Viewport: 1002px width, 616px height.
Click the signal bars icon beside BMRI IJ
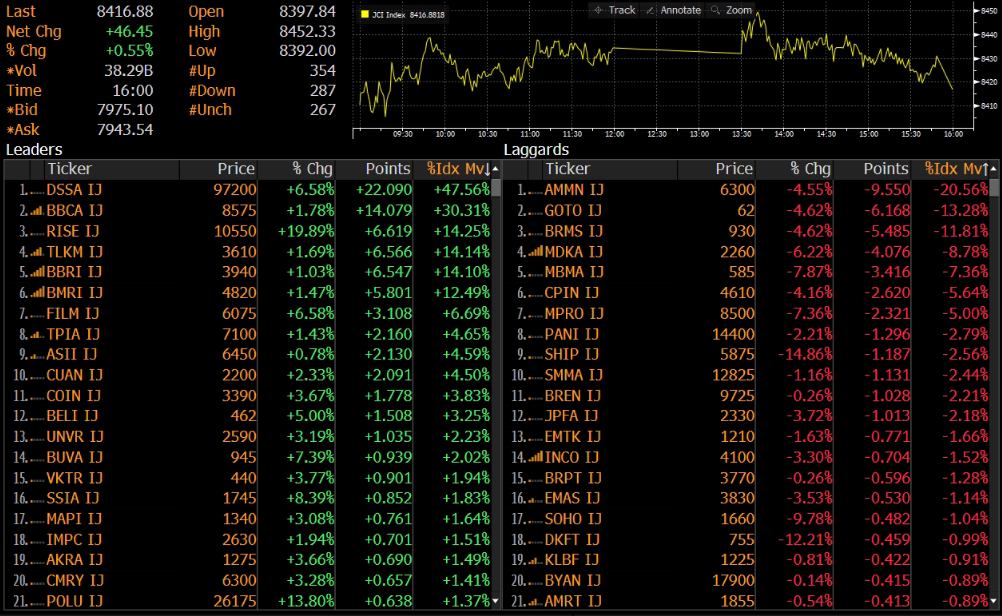point(37,293)
